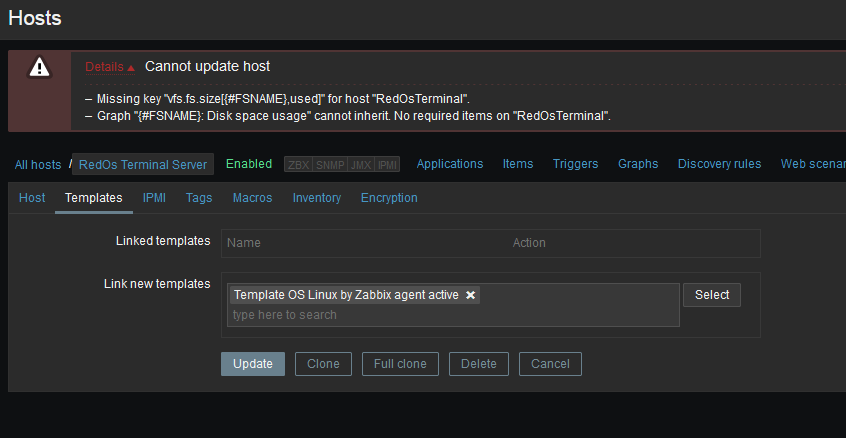
Task: Switch to the IPMI tab
Action: [x=154, y=198]
